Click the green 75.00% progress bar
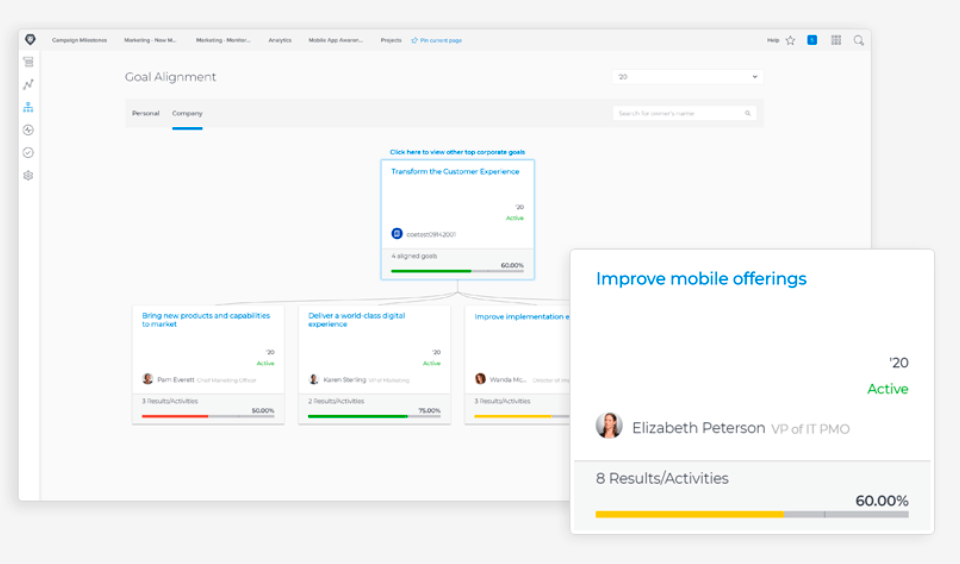The height and width of the screenshot is (564, 960). click(374, 416)
